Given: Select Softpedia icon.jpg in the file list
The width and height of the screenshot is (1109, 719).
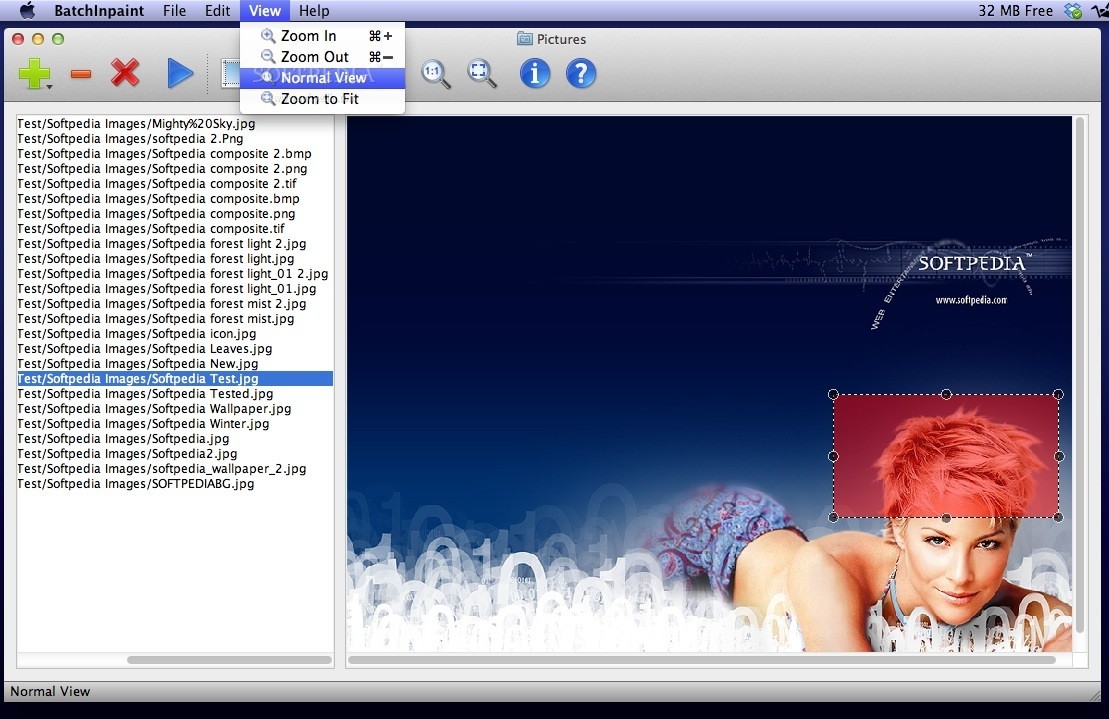Looking at the screenshot, I should (x=136, y=334).
